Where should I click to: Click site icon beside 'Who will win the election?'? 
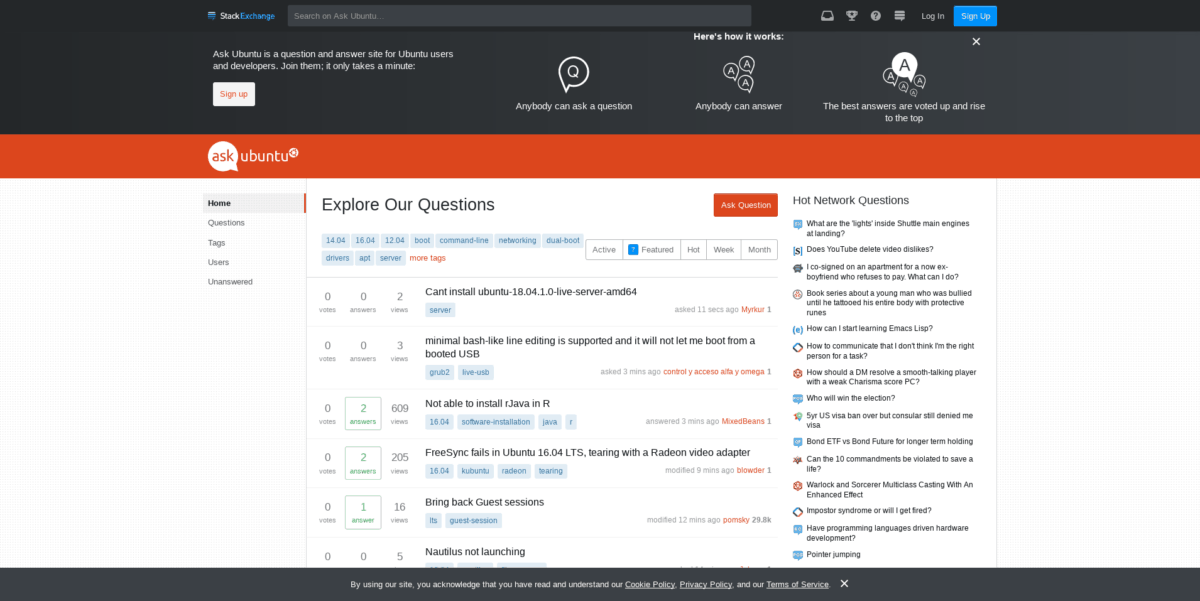(797, 398)
